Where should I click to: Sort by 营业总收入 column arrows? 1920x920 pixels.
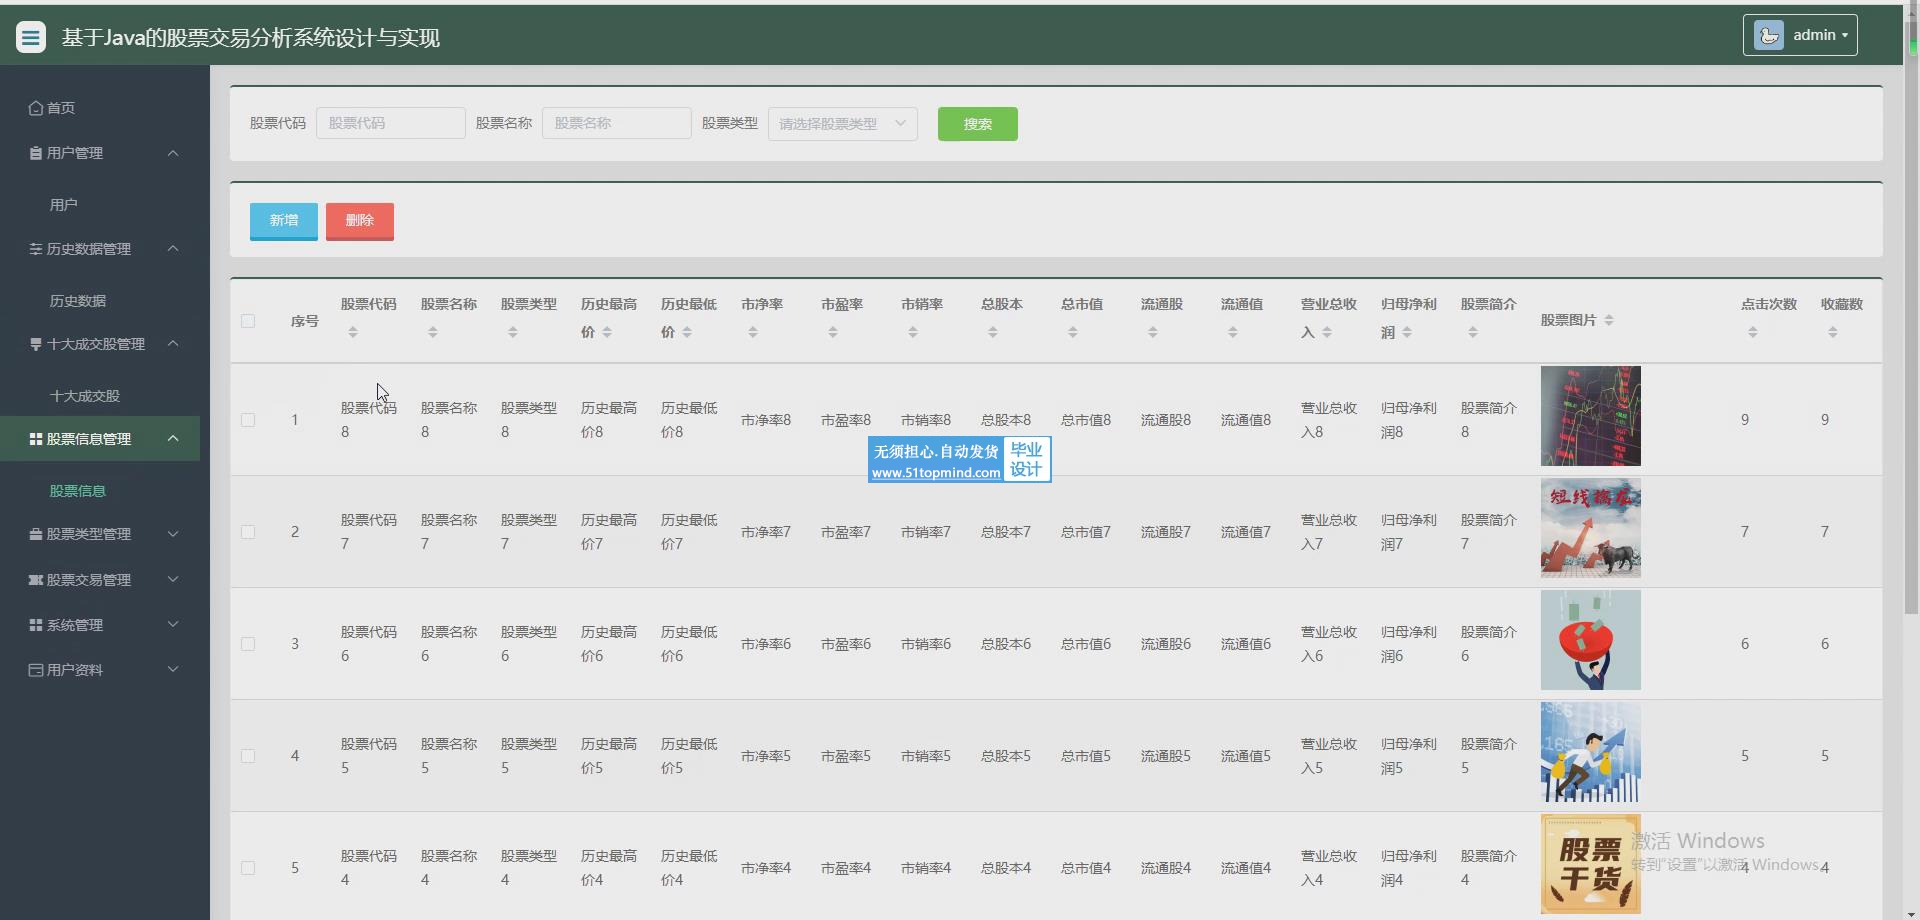[1327, 332]
